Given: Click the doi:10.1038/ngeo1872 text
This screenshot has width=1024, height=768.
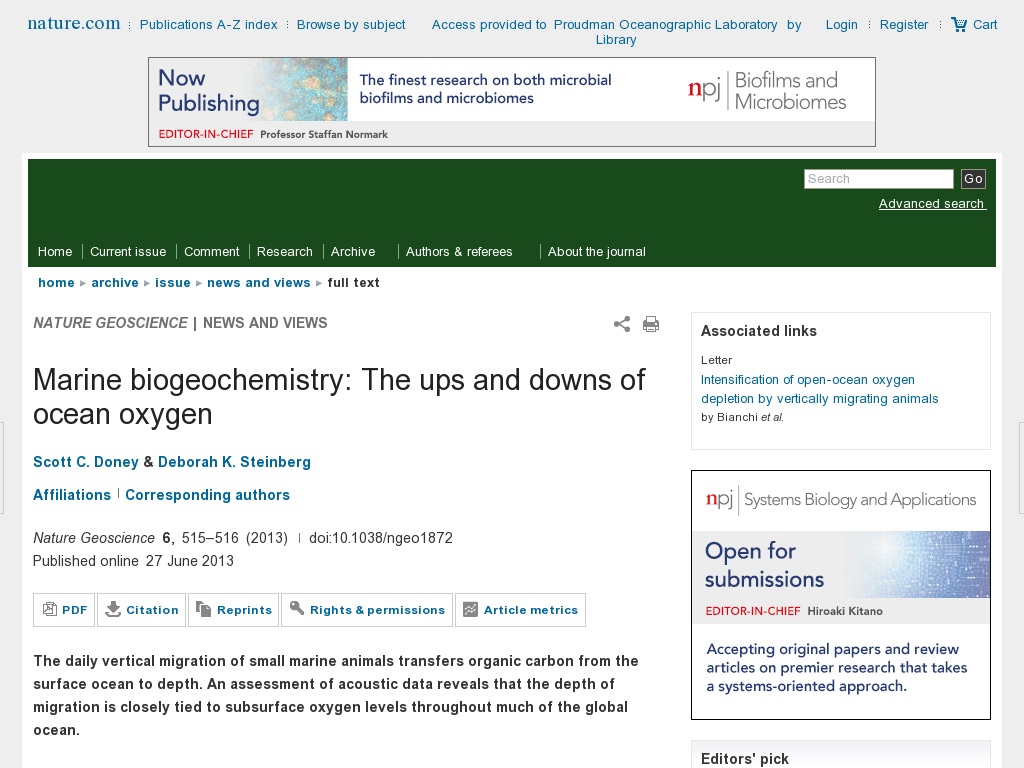Looking at the screenshot, I should click(381, 538).
